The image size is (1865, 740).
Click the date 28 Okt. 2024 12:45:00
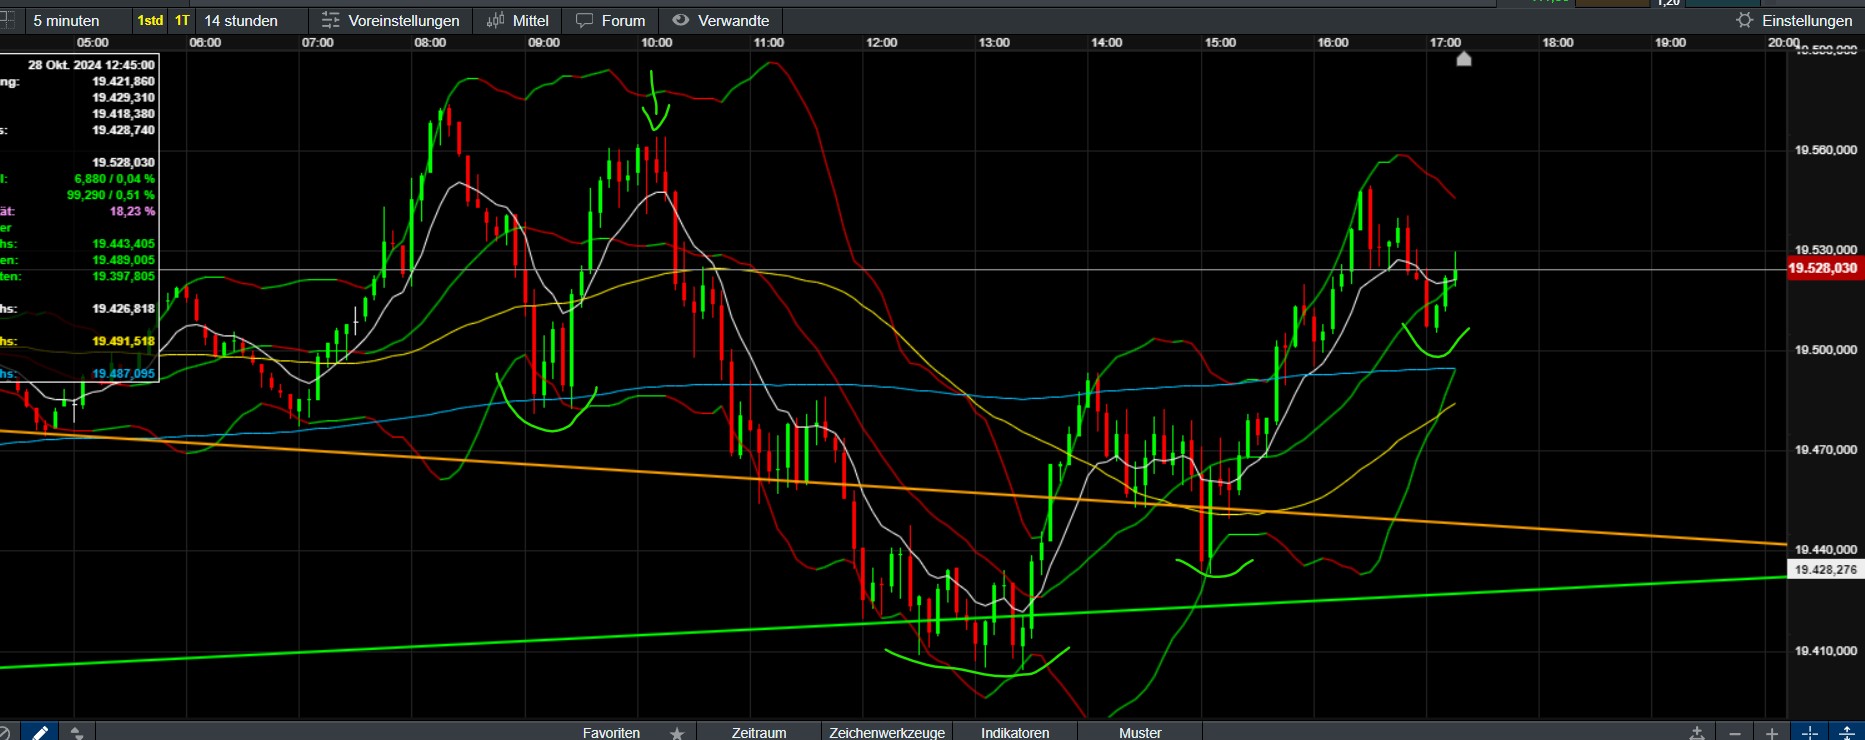[91, 65]
